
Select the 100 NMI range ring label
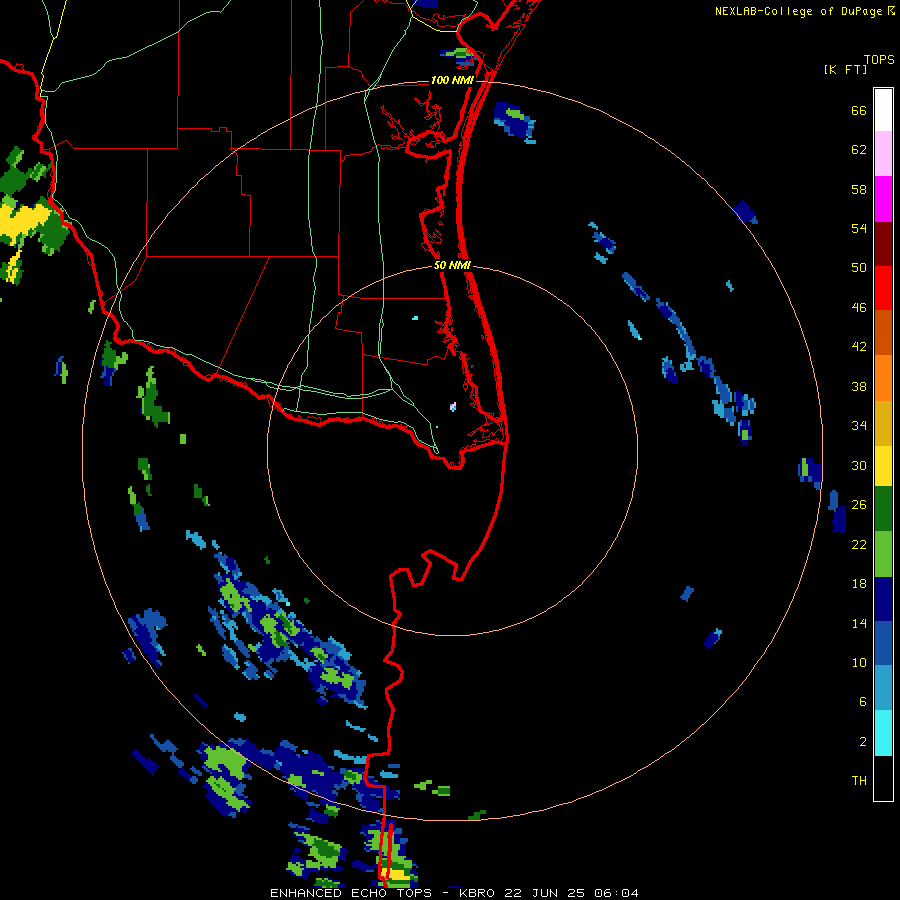[x=452, y=80]
